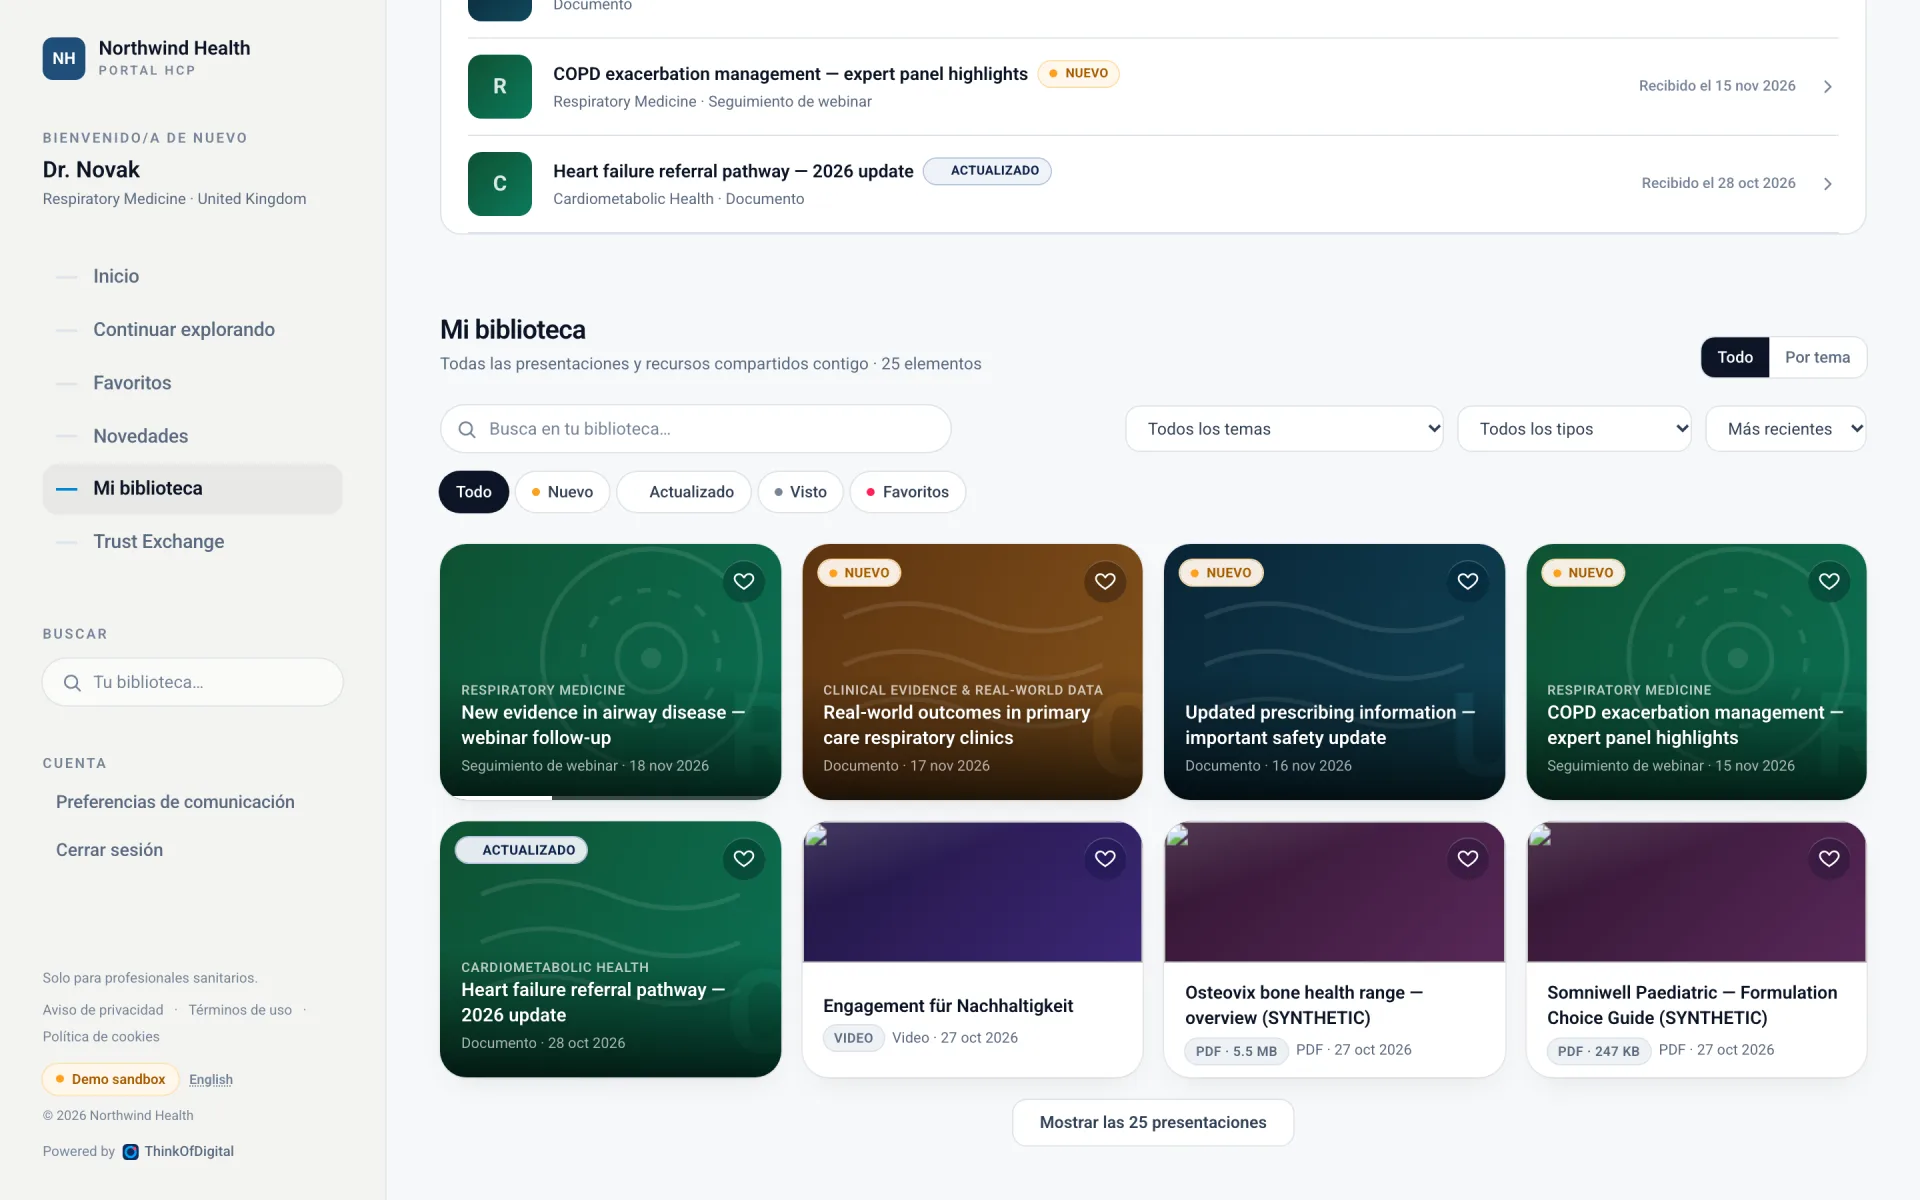
Task: Click heart icon on Osteovix bone health card
Action: [x=1467, y=858]
